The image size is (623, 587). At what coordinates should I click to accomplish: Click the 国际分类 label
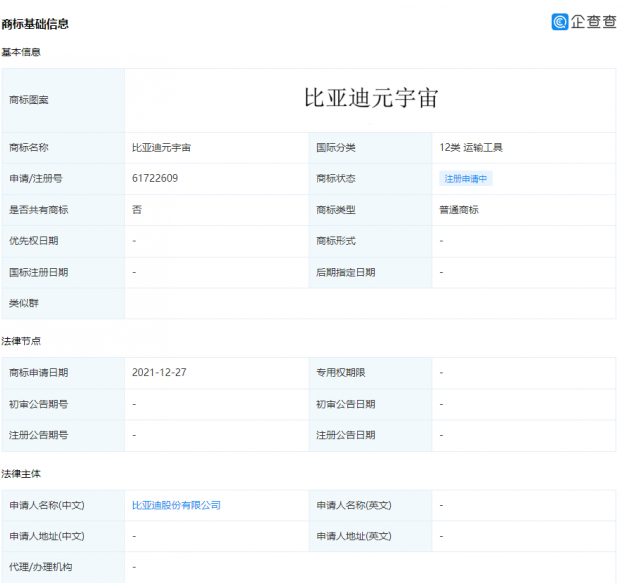[336, 147]
